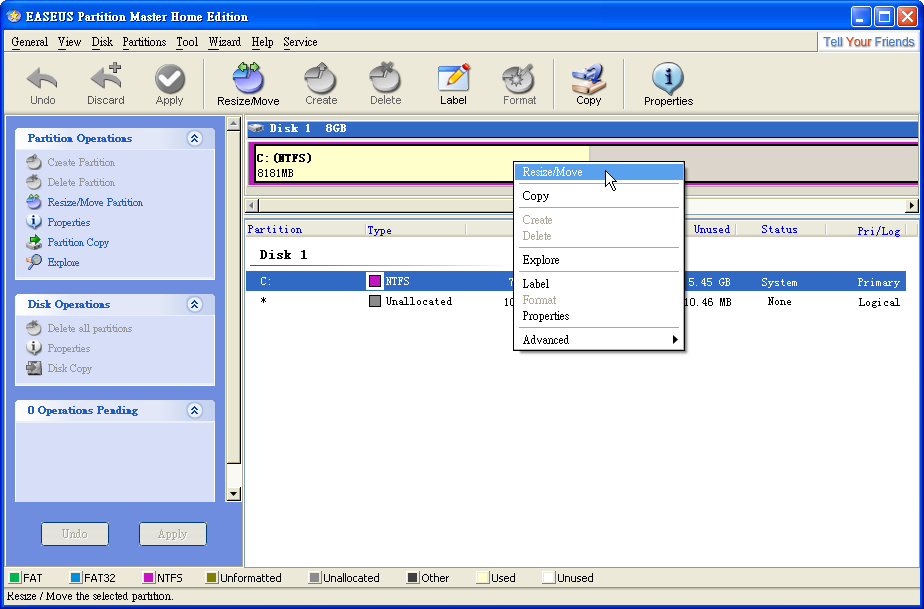This screenshot has width=924, height=609.
Task: Click the Disk 1 heading in partition list
Action: pyautogui.click(x=283, y=255)
